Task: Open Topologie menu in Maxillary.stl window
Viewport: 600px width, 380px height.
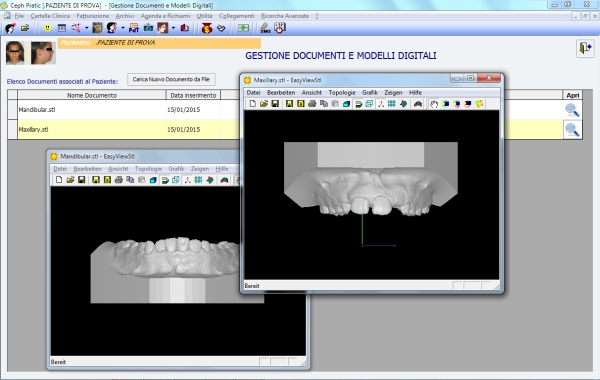Action: coord(342,93)
